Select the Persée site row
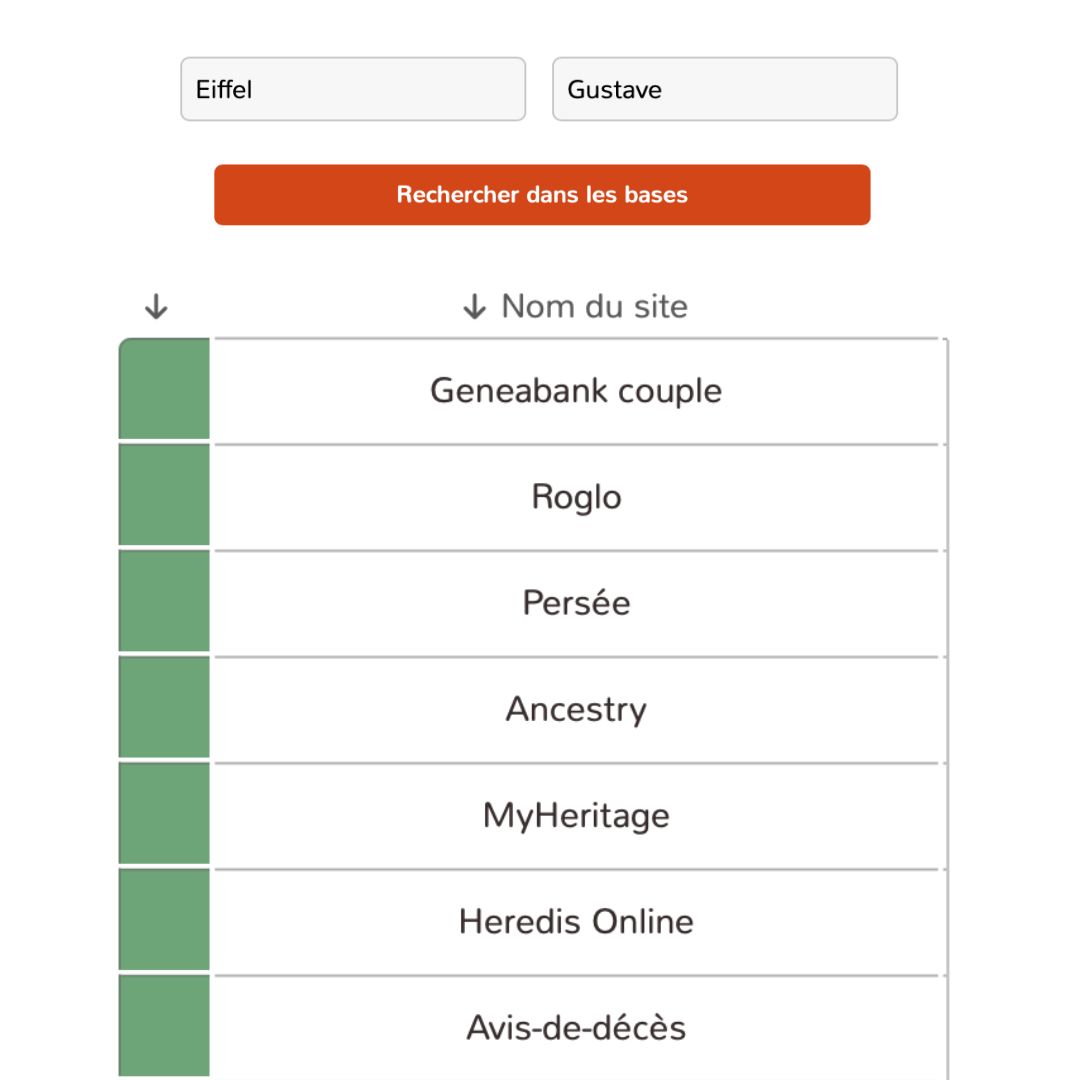The width and height of the screenshot is (1080, 1080). 576,603
